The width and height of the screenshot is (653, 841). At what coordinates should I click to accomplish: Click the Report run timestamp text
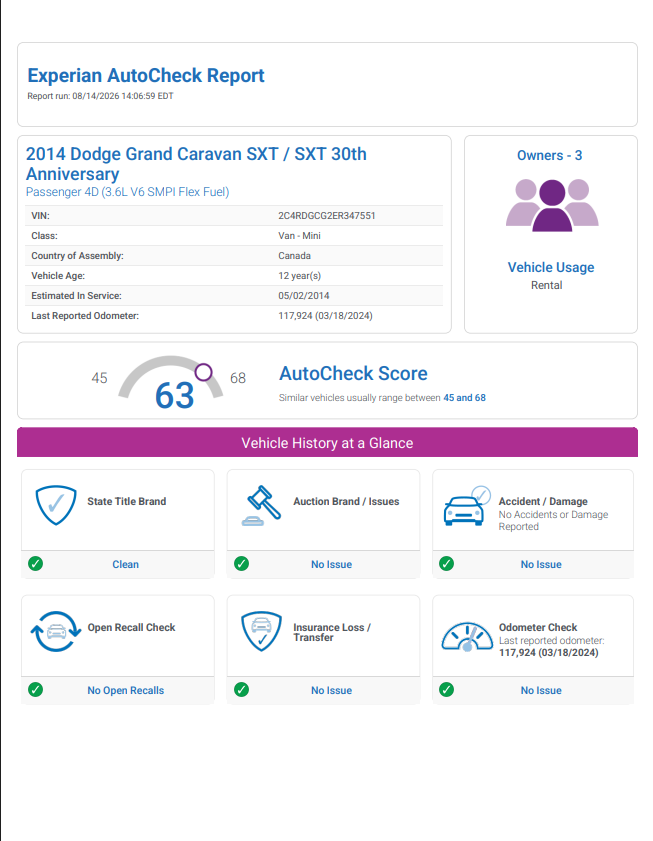100,96
